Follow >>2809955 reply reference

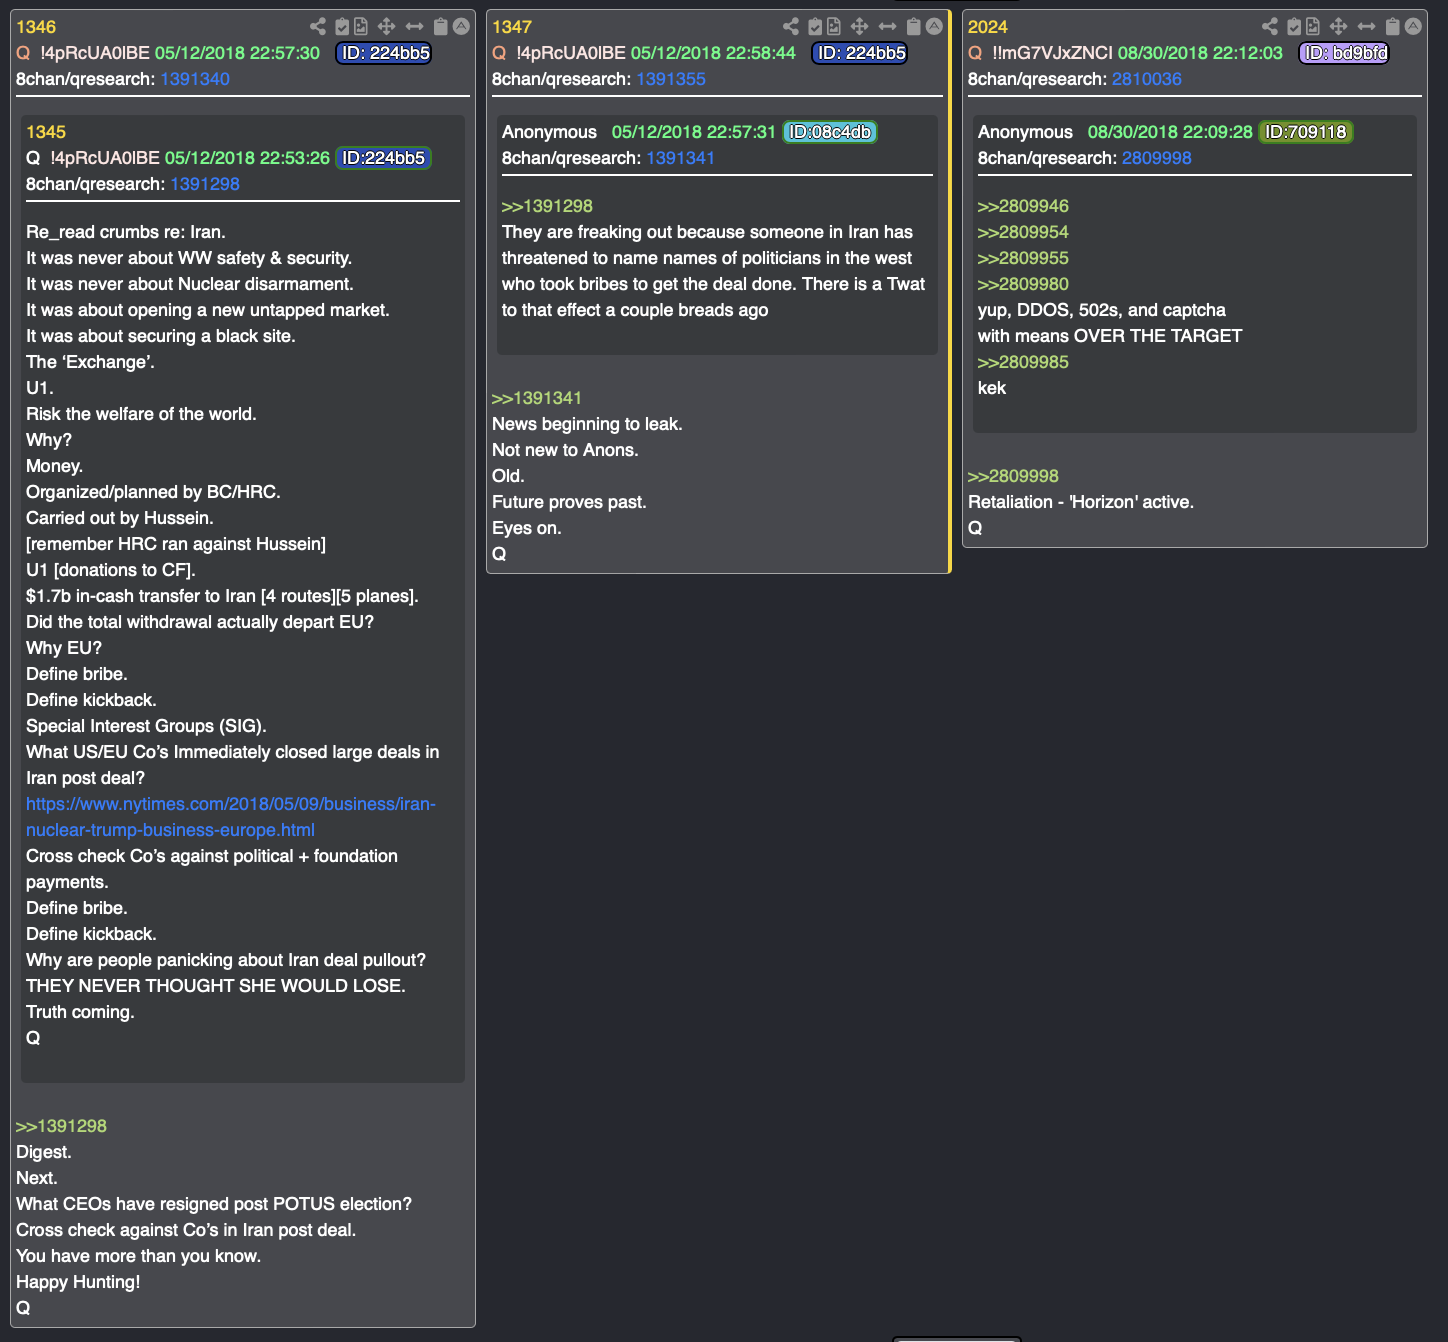point(1023,258)
